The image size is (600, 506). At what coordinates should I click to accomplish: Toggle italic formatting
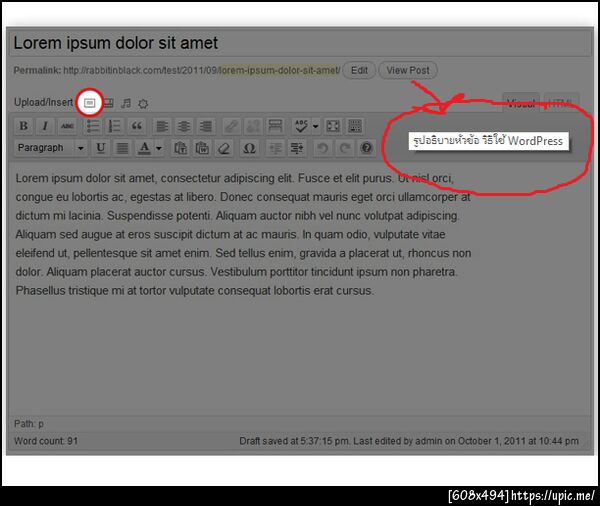(45, 126)
